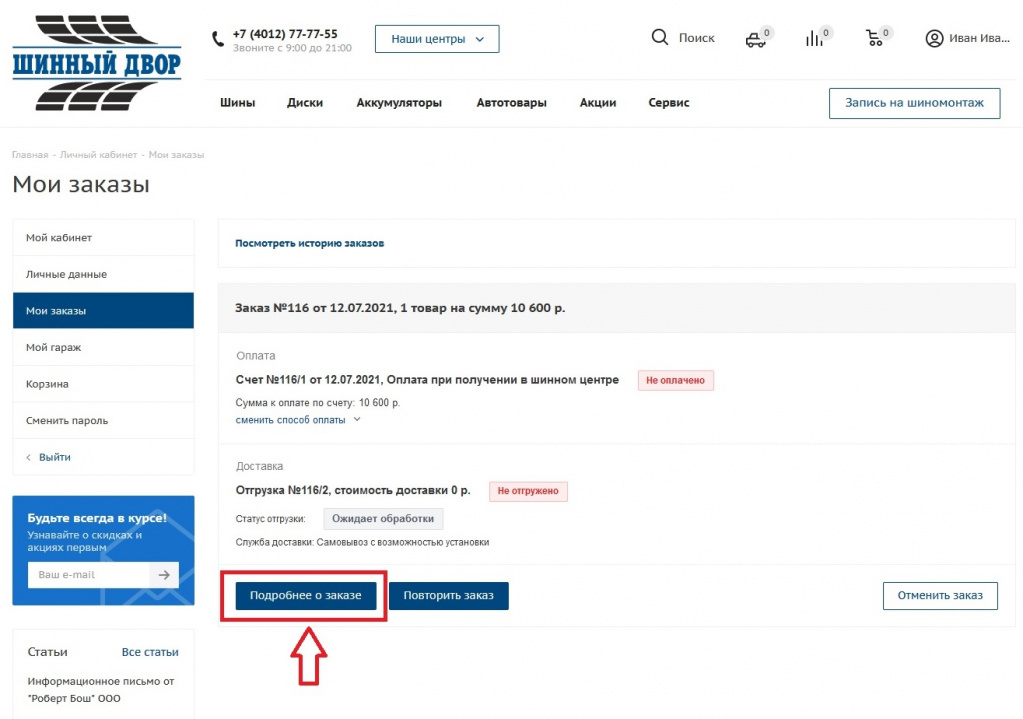The image size is (1023, 719).
Task: Click Повторить заказ button
Action: pyautogui.click(x=448, y=595)
